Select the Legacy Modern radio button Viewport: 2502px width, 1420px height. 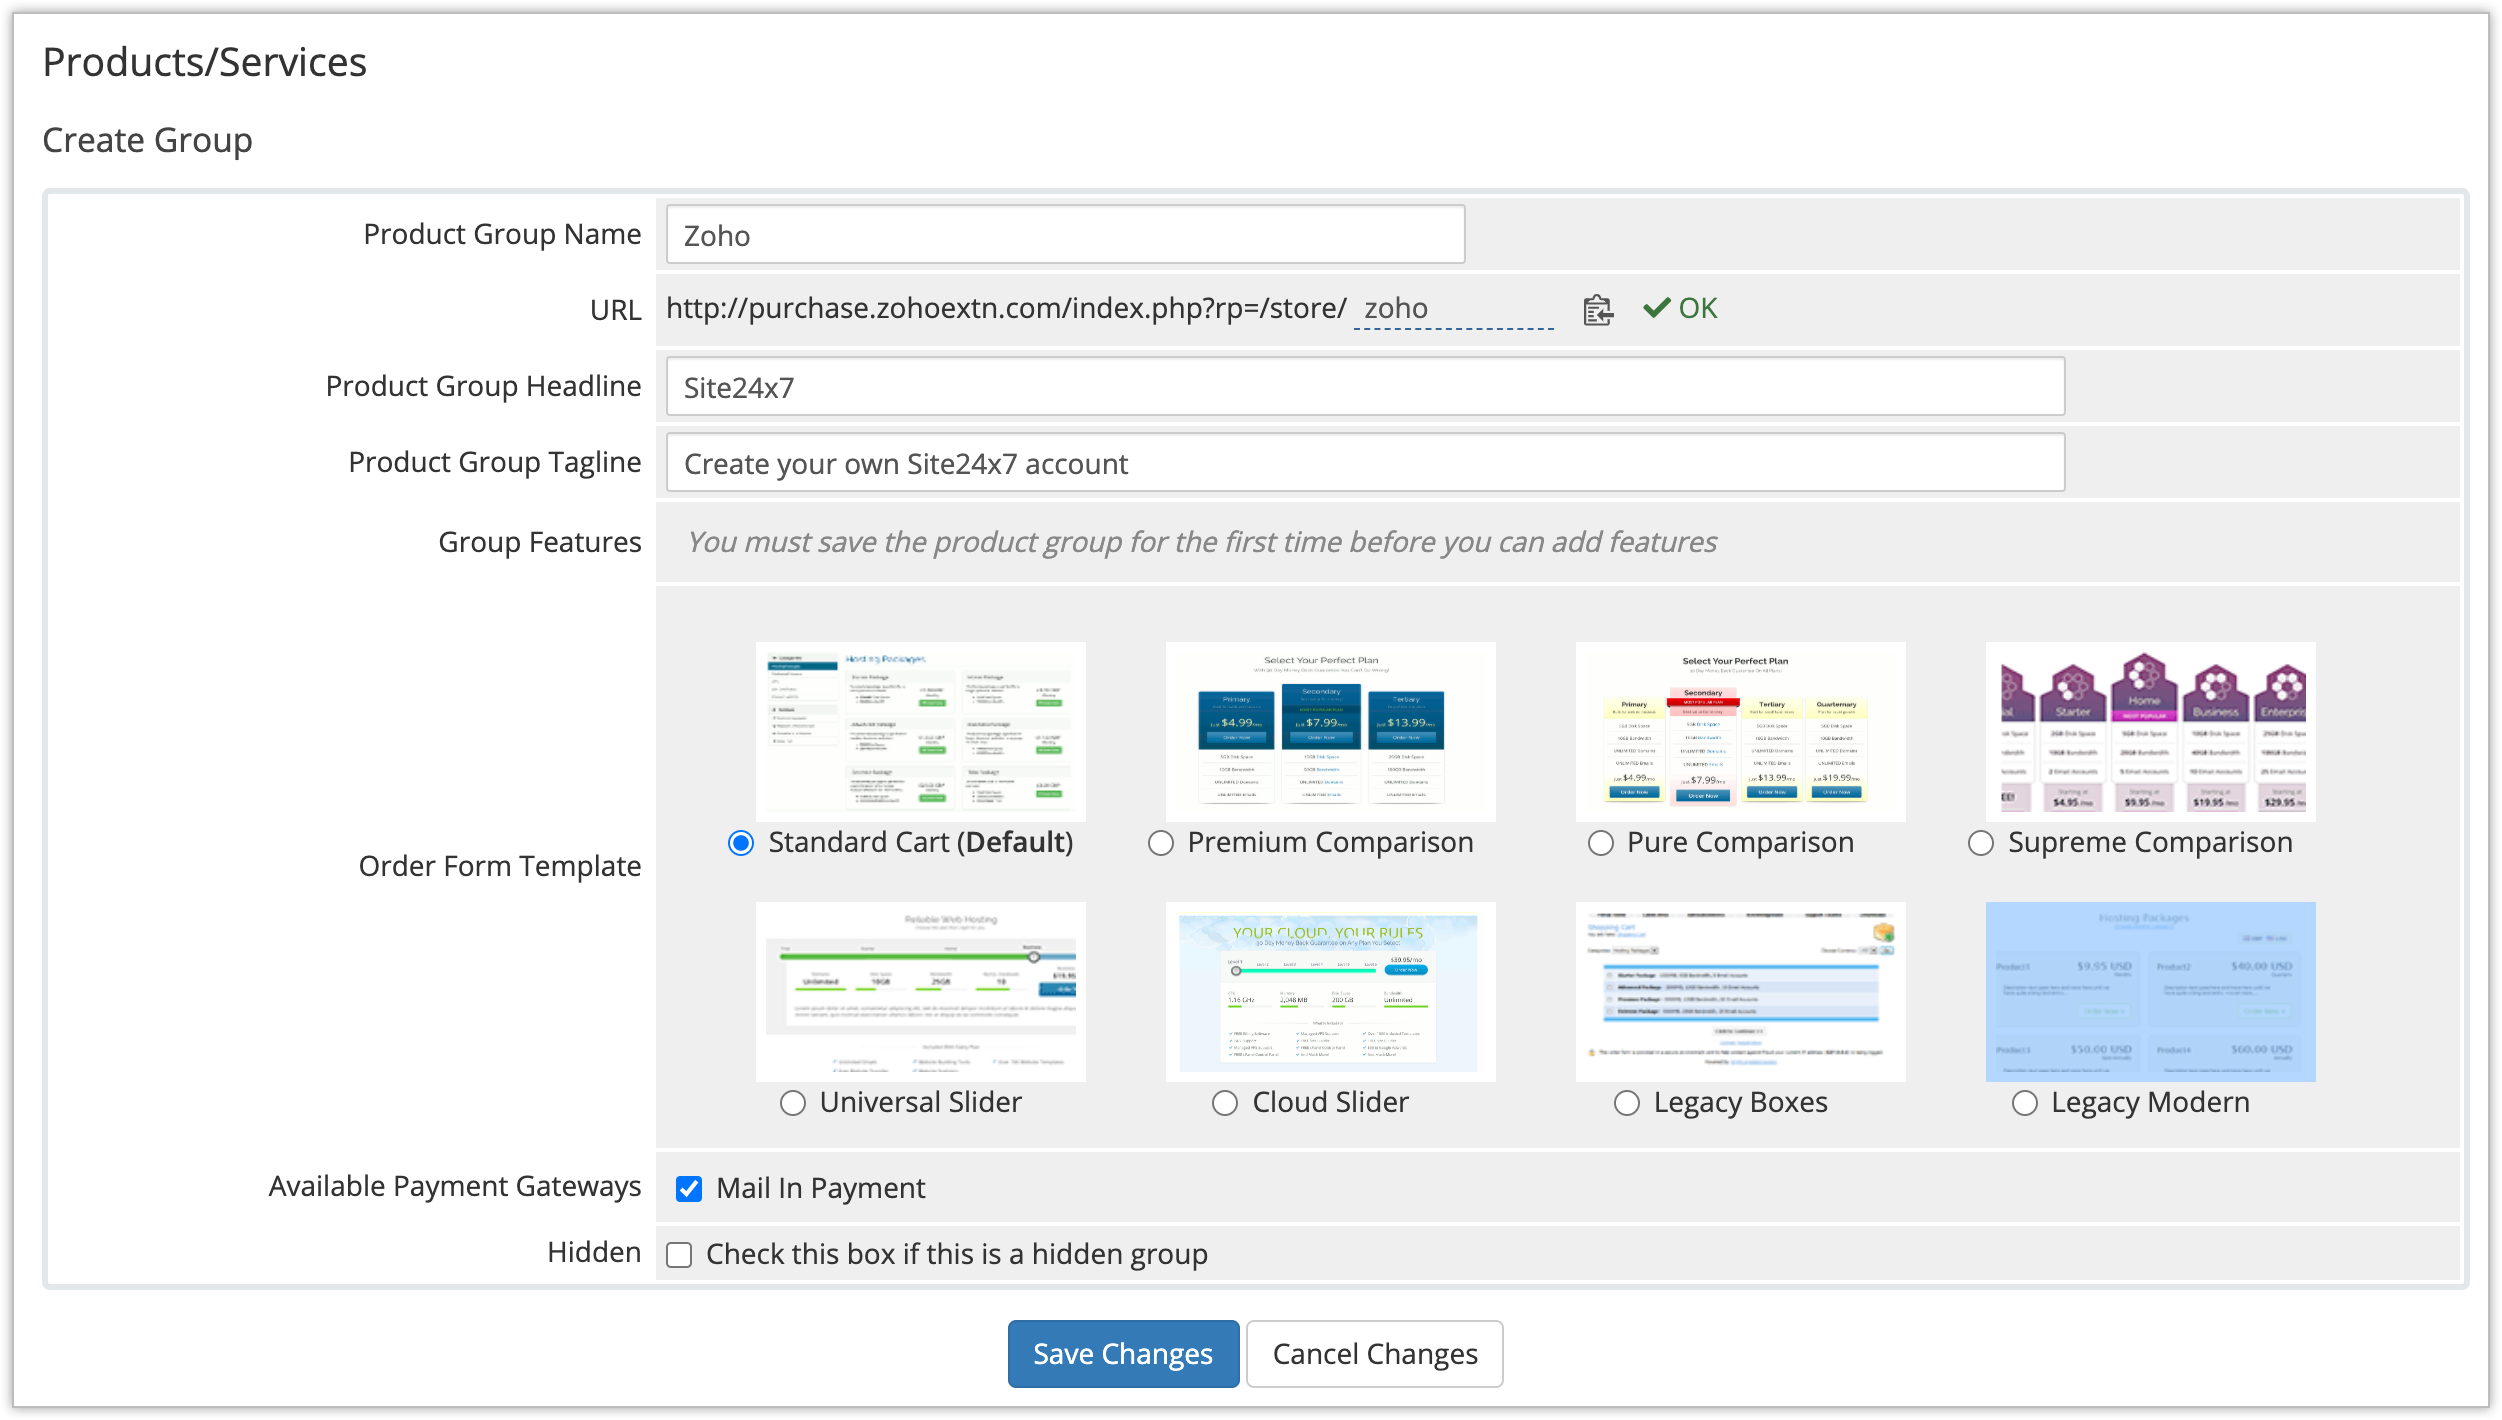[x=2025, y=1103]
